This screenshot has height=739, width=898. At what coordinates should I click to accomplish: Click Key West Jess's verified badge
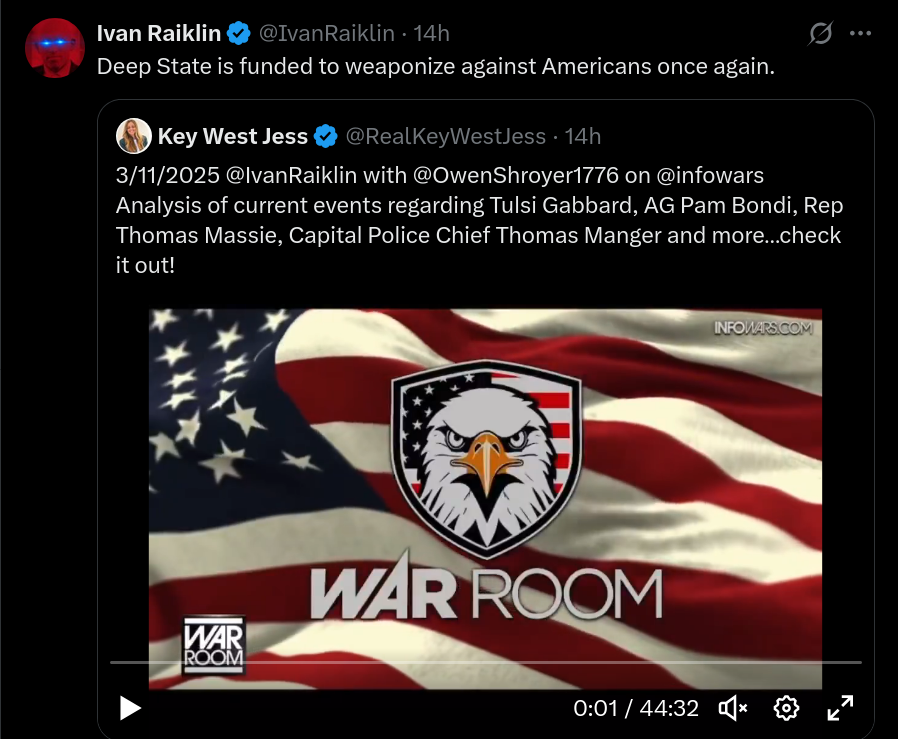tap(326, 136)
